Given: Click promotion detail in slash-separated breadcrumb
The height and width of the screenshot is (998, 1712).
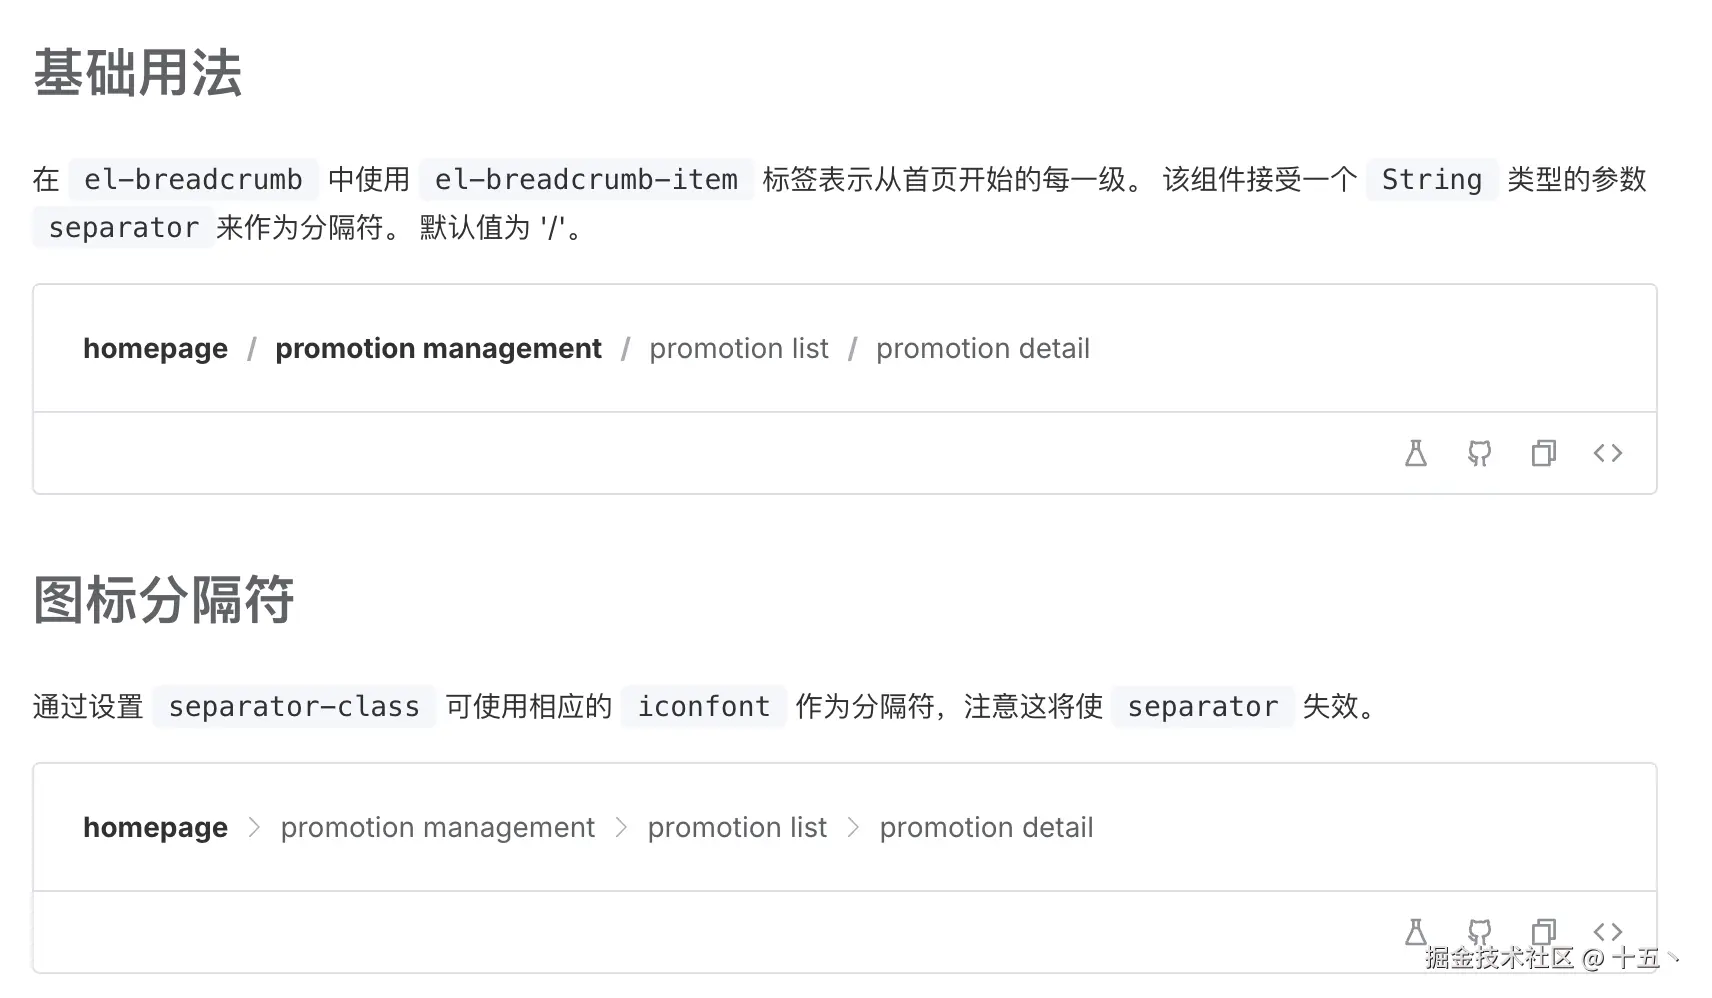Looking at the screenshot, I should pos(982,349).
